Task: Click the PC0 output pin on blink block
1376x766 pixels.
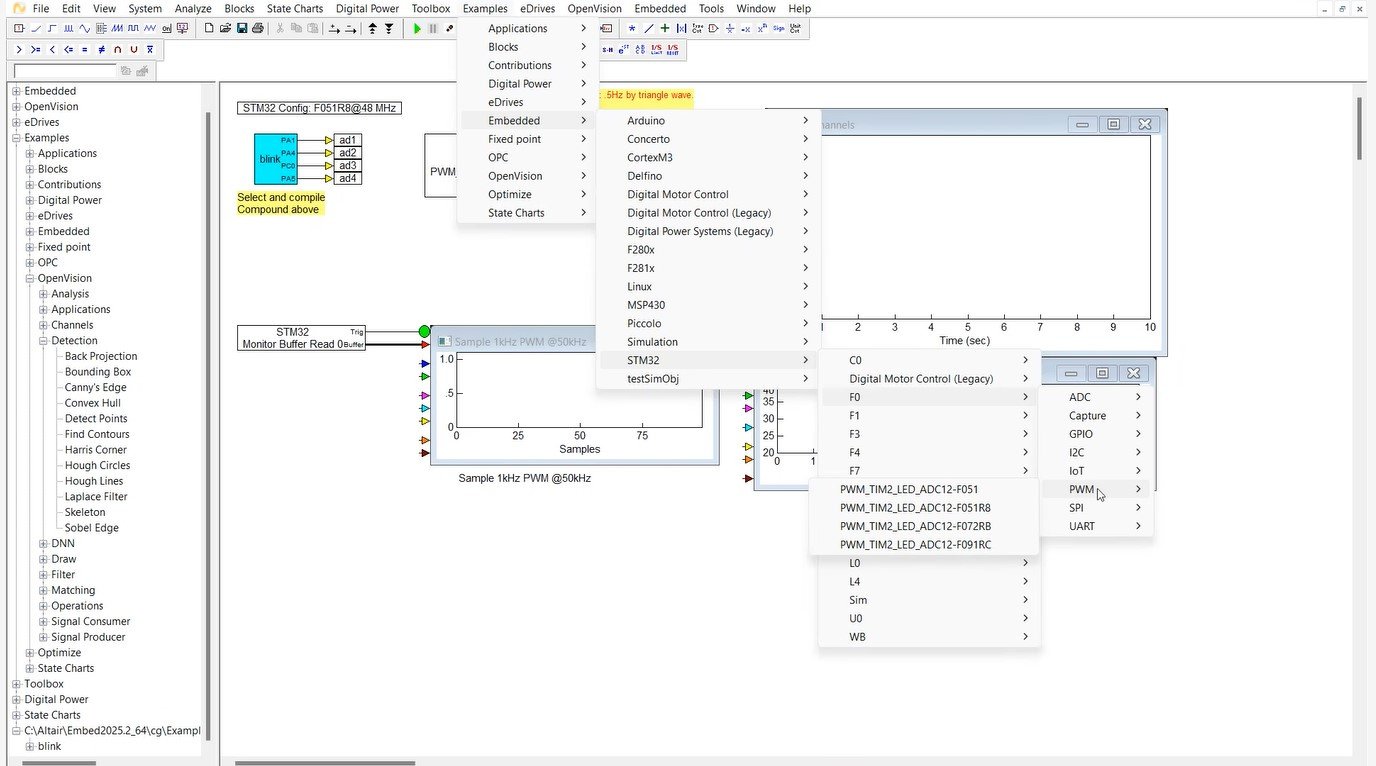Action: pyautogui.click(x=288, y=166)
